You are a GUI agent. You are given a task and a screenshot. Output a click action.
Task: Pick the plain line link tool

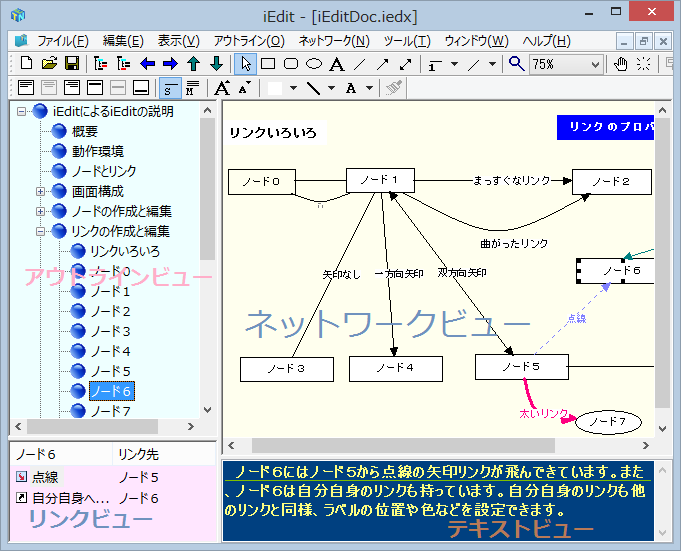point(360,64)
